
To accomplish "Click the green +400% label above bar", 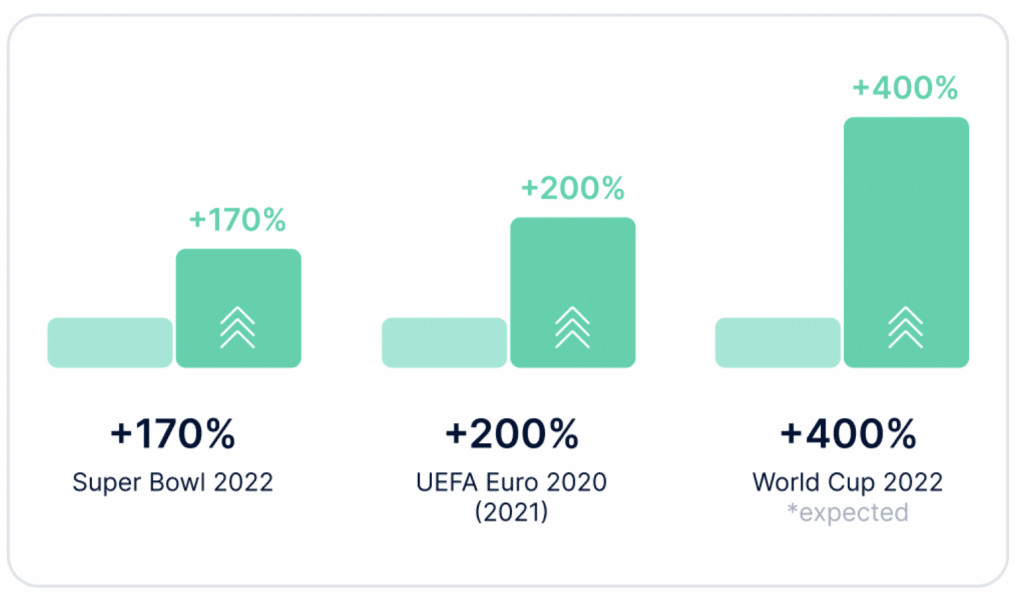I will click(x=906, y=88).
